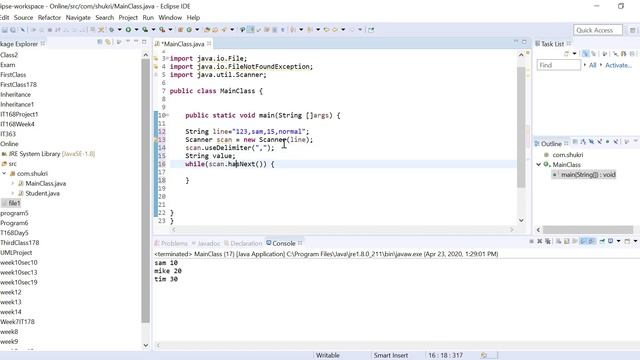The height and width of the screenshot is (360, 640).
Task: Collapse All in the Package Explorer
Action: coord(100,42)
